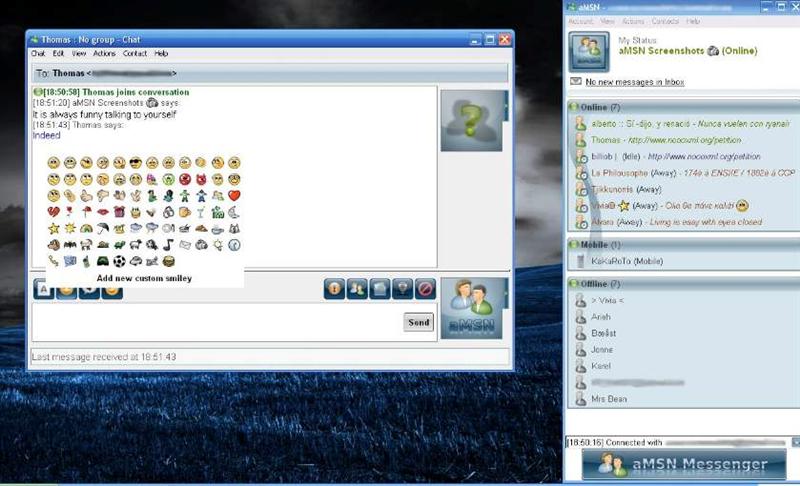Pick the crescent moon emoticon
Screen dimensions: 800x486
click(234, 212)
